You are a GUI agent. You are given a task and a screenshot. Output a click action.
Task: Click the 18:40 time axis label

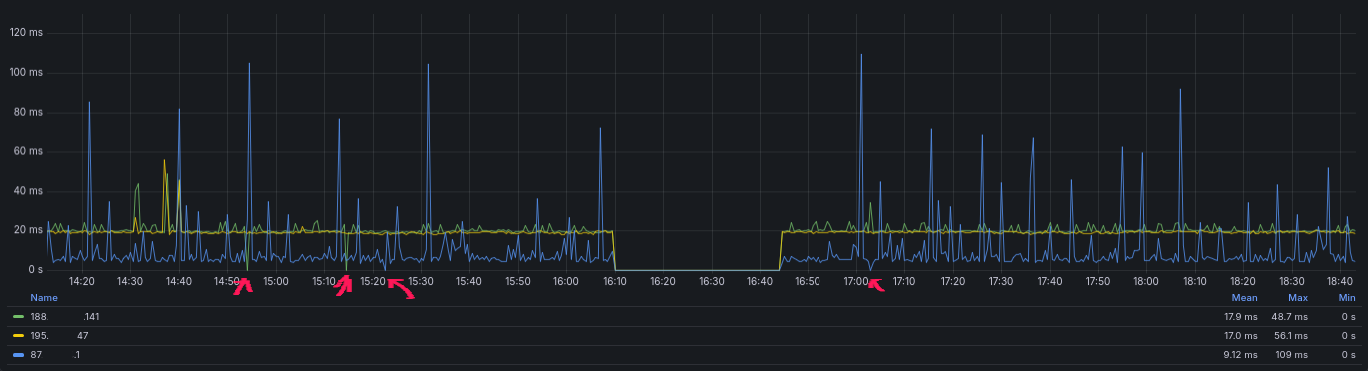1341,282
